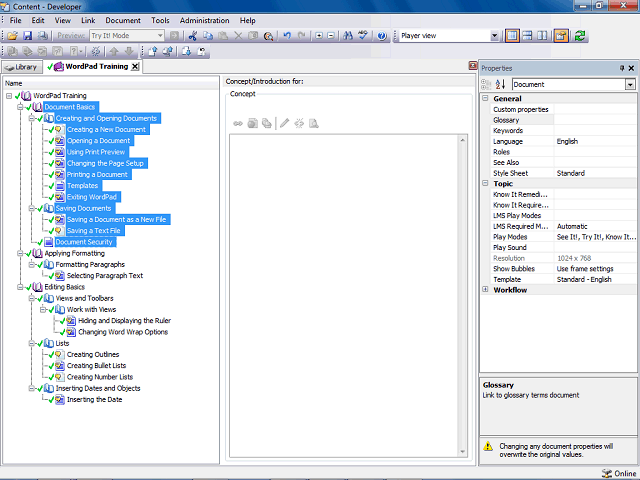Click the red close-pane icon above Concept
Screen dimensions: 640x480
pyautogui.click(x=473, y=65)
